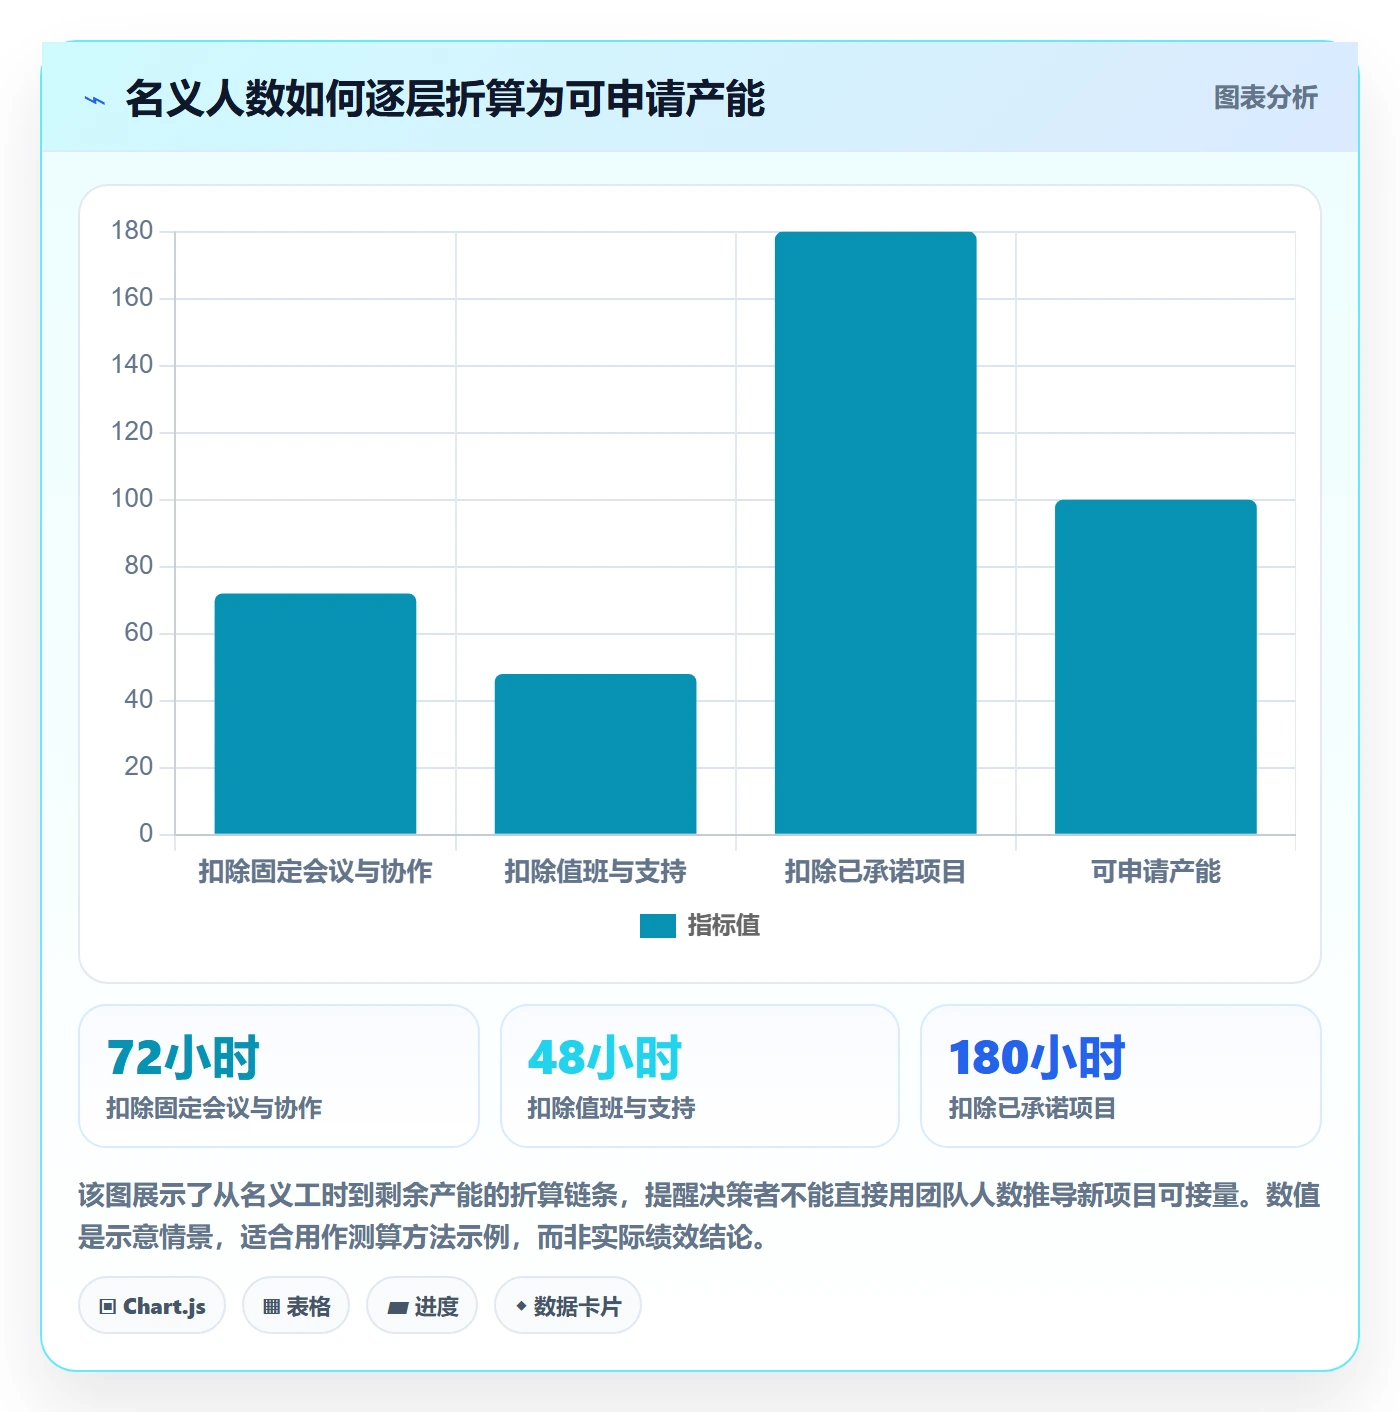Click the 指标值 legend label
Image resolution: width=1400 pixels, height=1412 pixels.
click(723, 926)
